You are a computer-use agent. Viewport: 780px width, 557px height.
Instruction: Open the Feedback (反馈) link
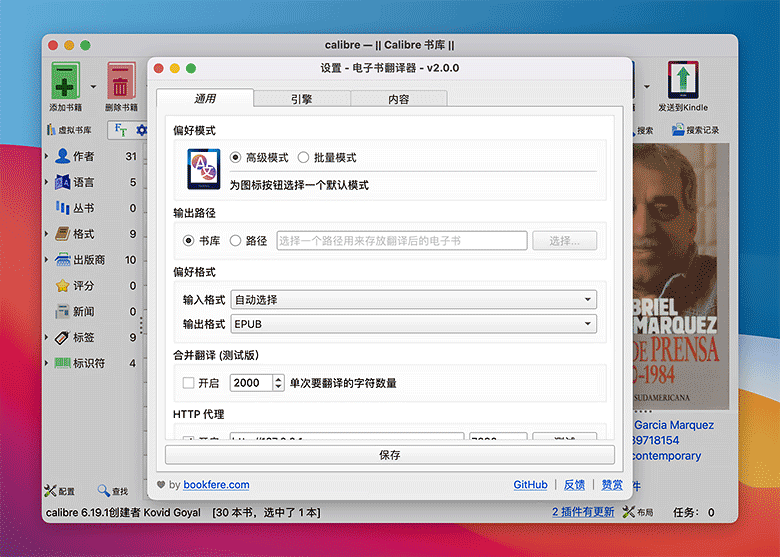(x=574, y=485)
